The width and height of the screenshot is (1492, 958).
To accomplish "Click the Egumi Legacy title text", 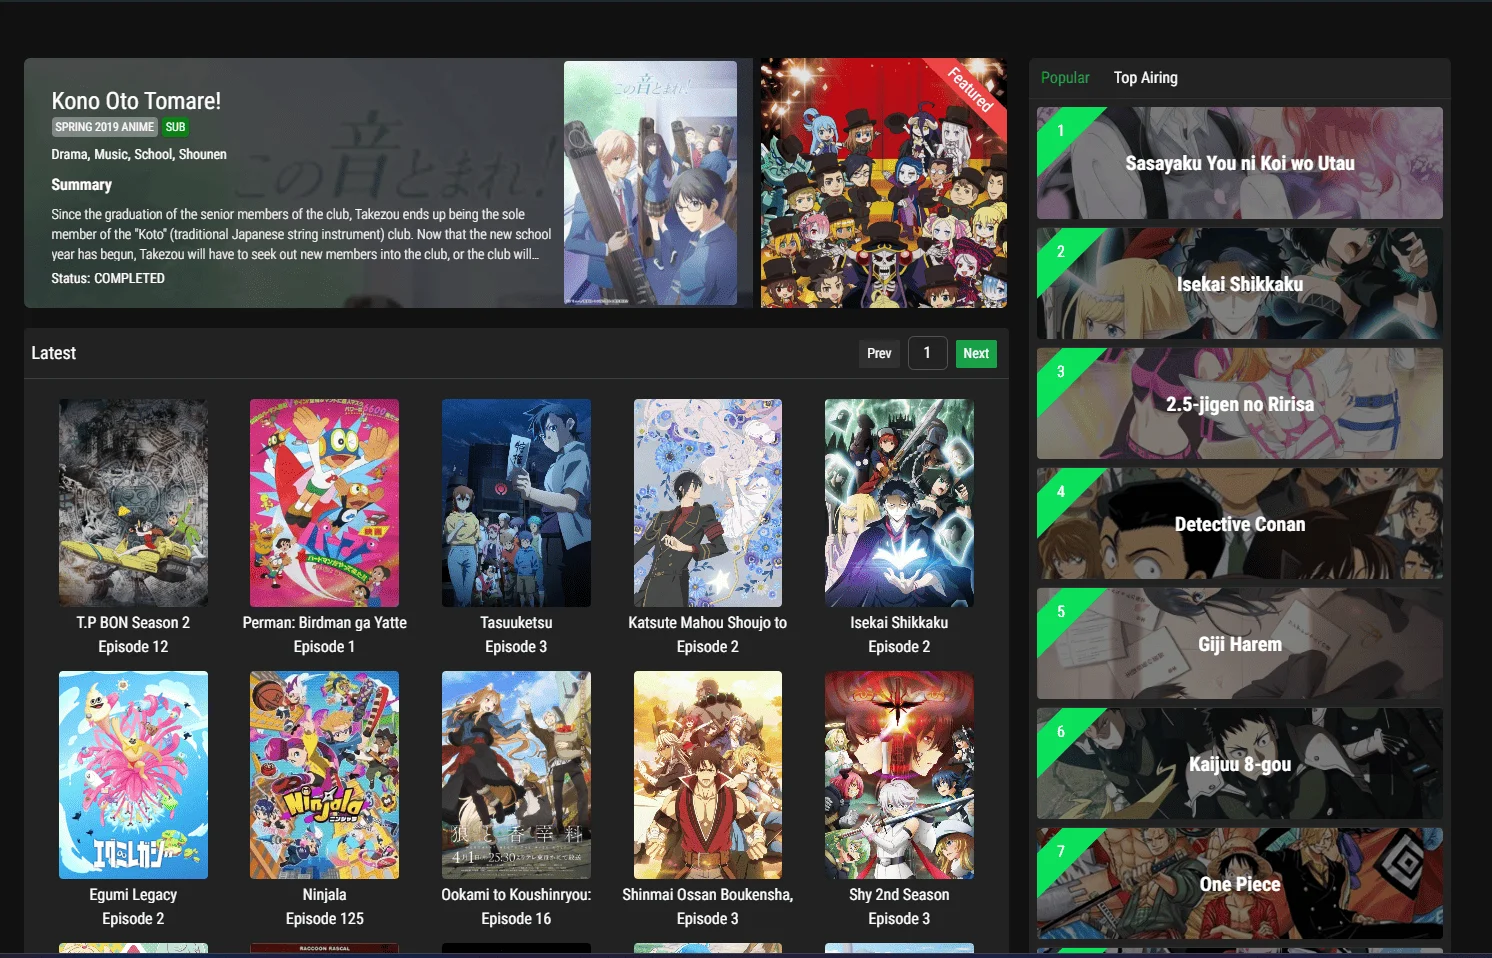I will (133, 894).
